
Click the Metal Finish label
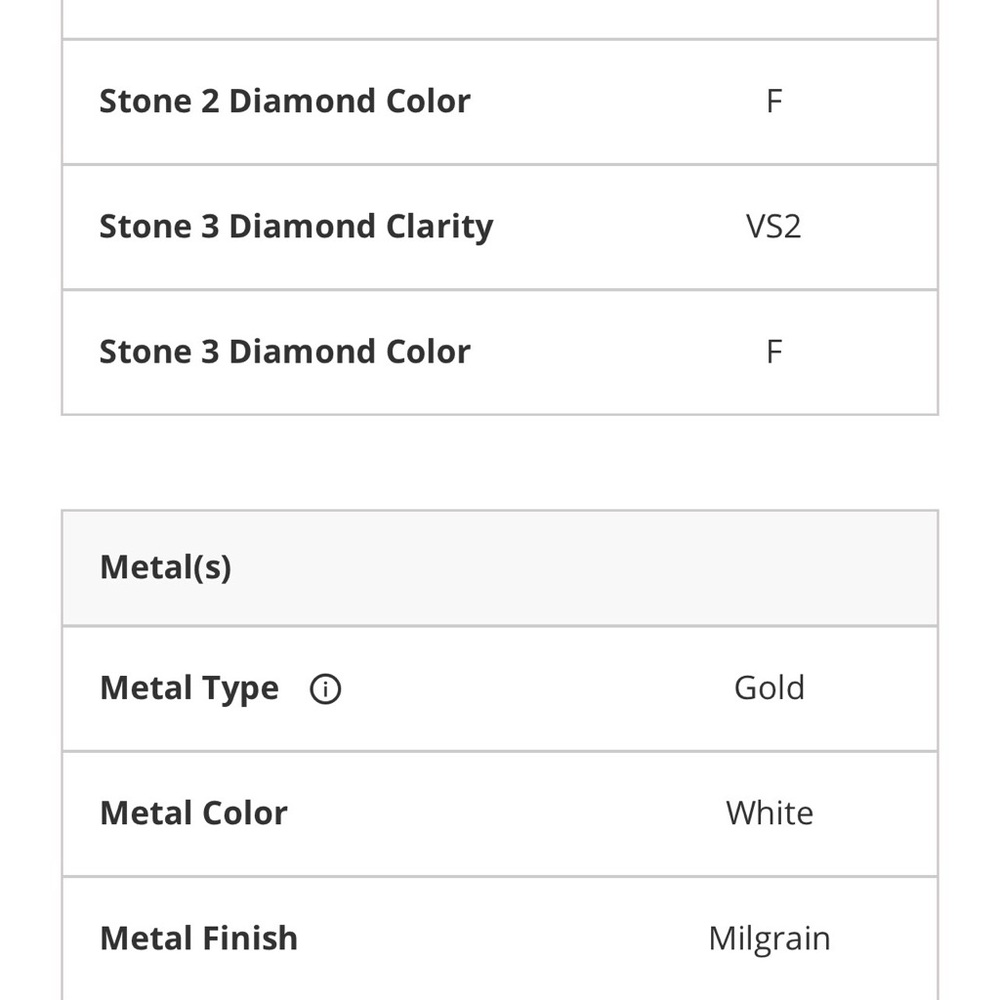pyautogui.click(x=199, y=939)
